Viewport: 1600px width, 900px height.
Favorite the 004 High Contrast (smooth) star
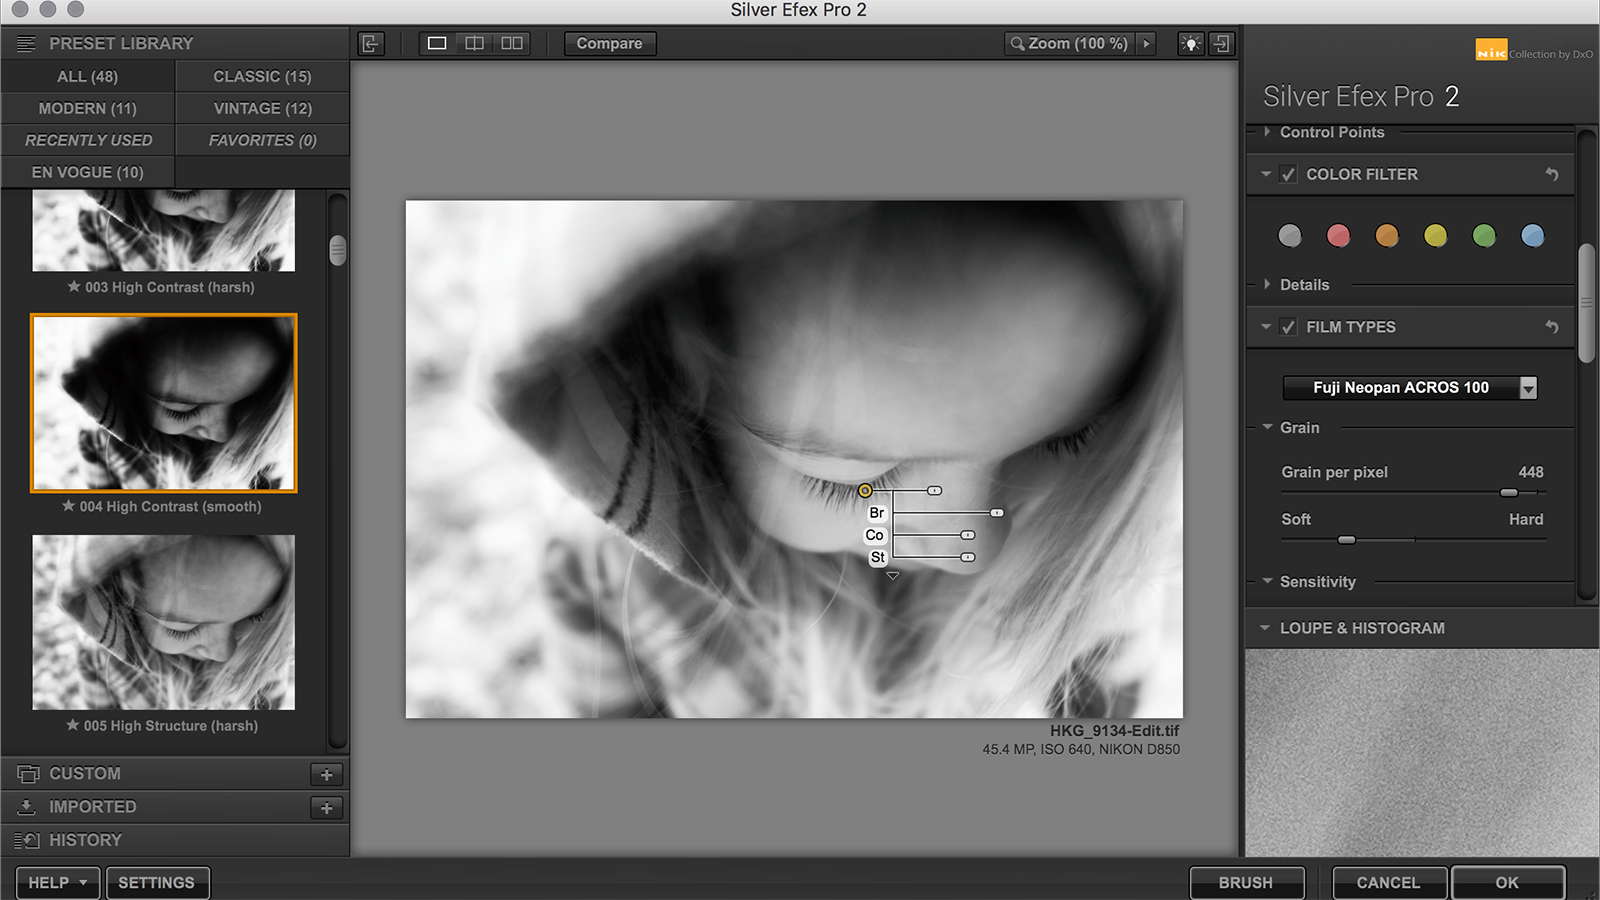tap(68, 506)
